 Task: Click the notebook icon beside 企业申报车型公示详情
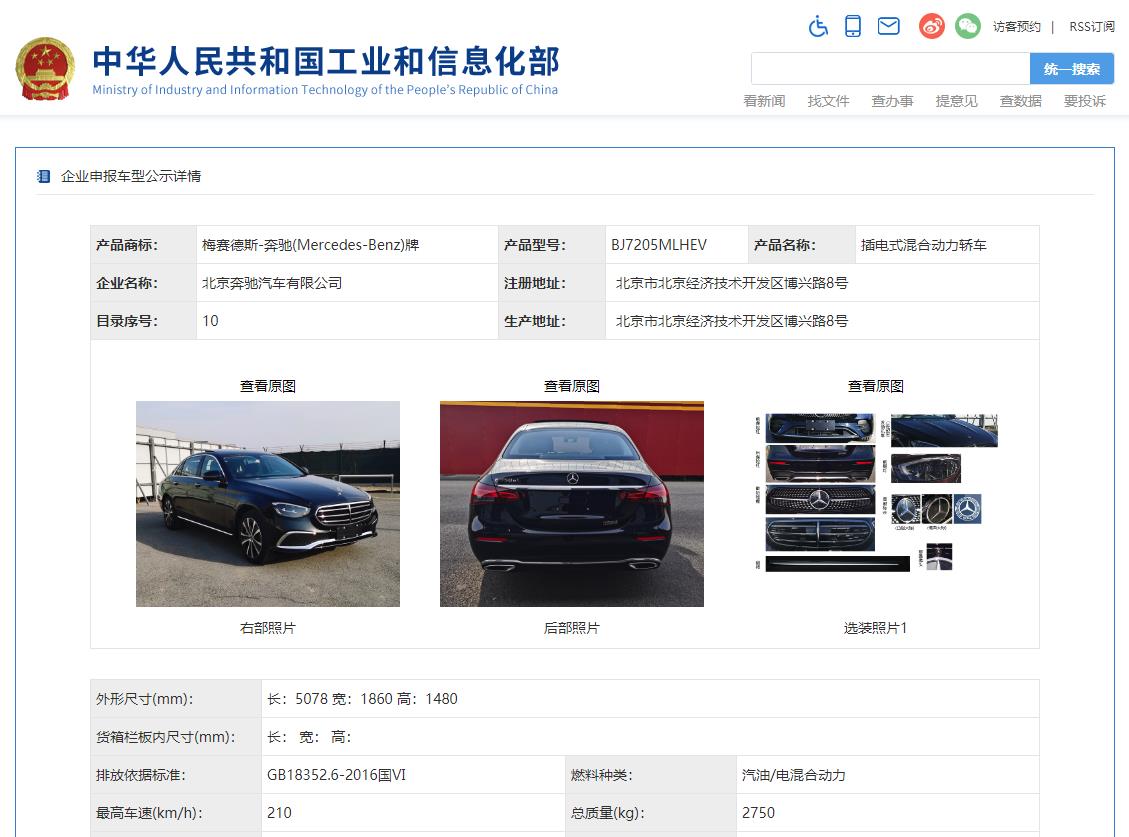click(x=43, y=176)
